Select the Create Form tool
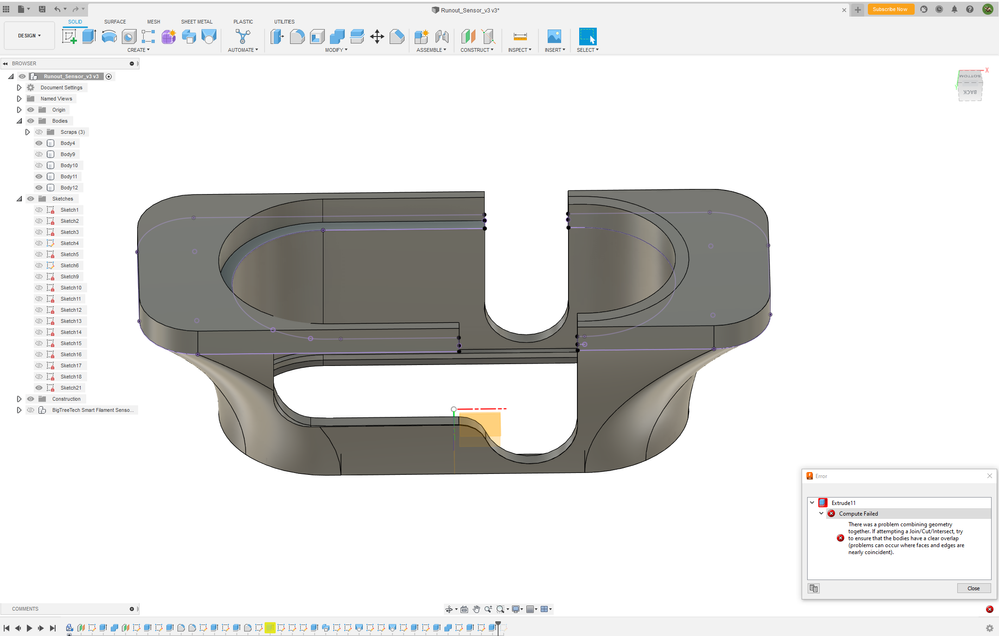Screen dimensions: 999x636 pyautogui.click(x=168, y=36)
